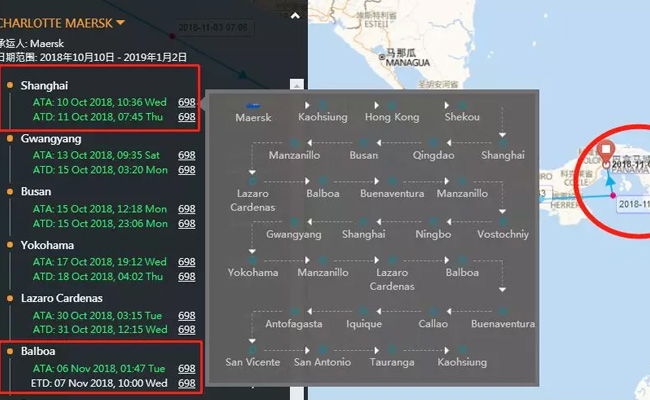Collapse the panel with the up chevron
This screenshot has width=650, height=400.
click(x=295, y=16)
